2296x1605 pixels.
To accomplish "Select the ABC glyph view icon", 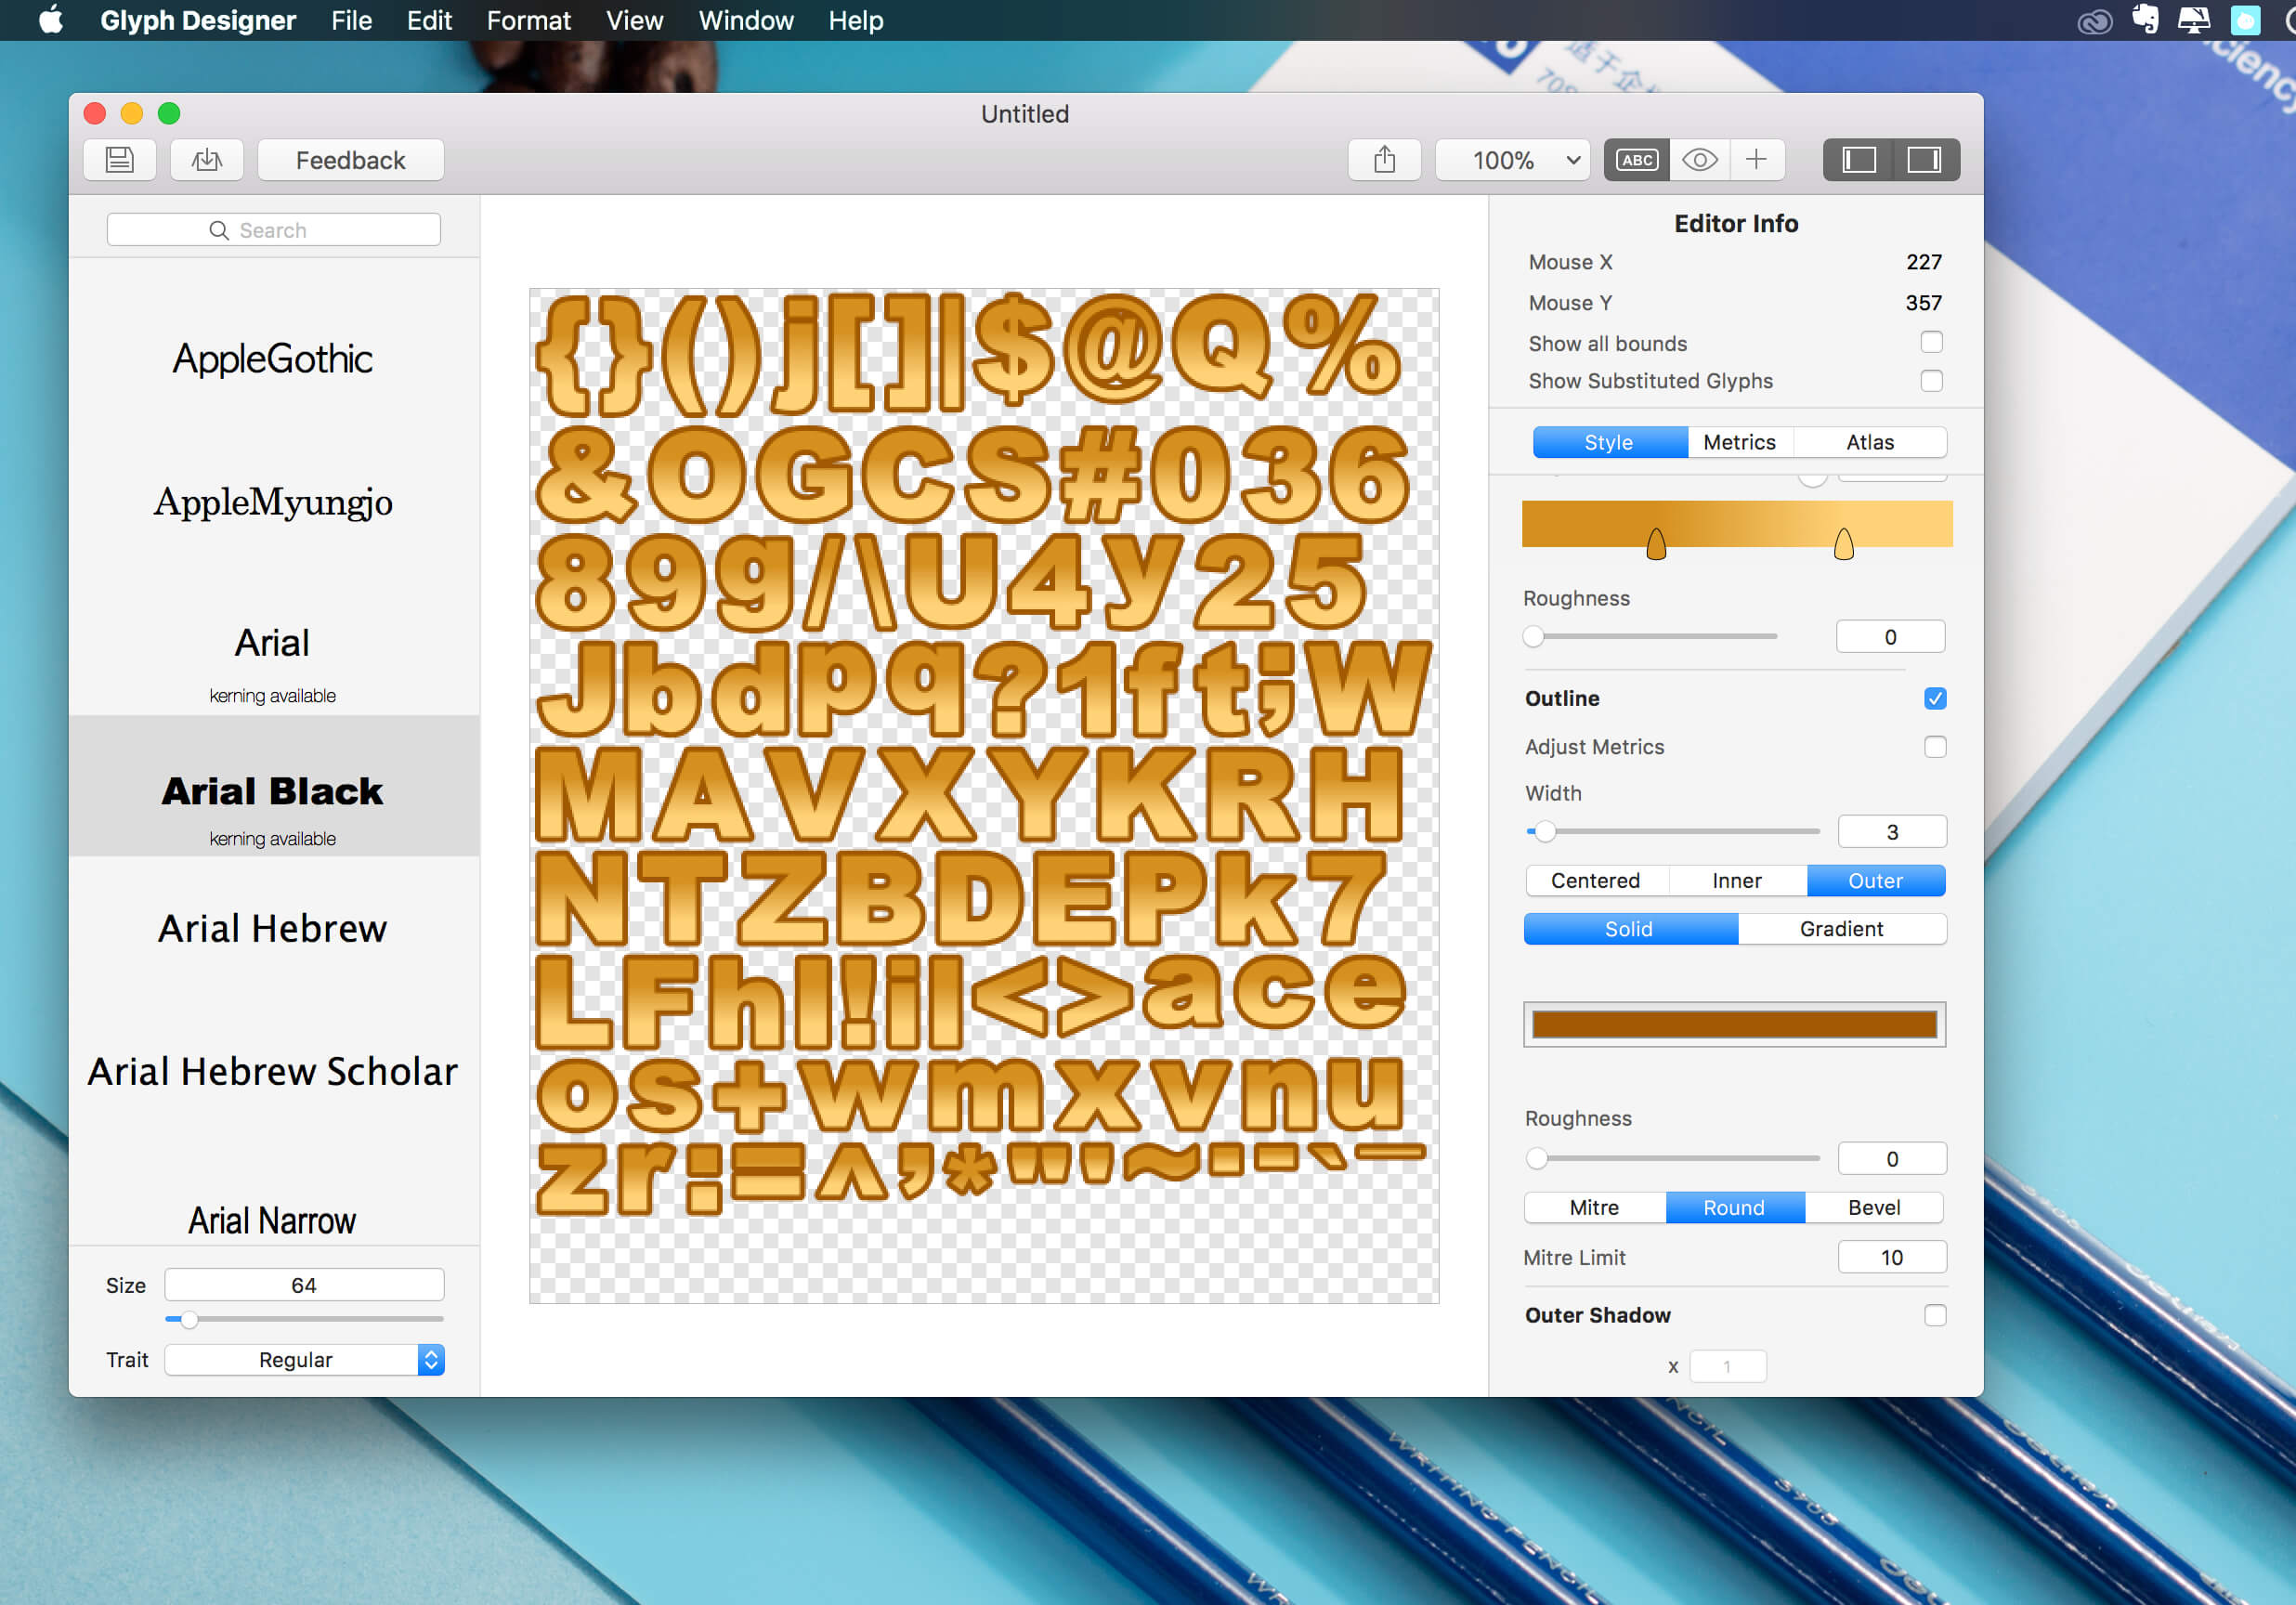I will pyautogui.click(x=1637, y=160).
